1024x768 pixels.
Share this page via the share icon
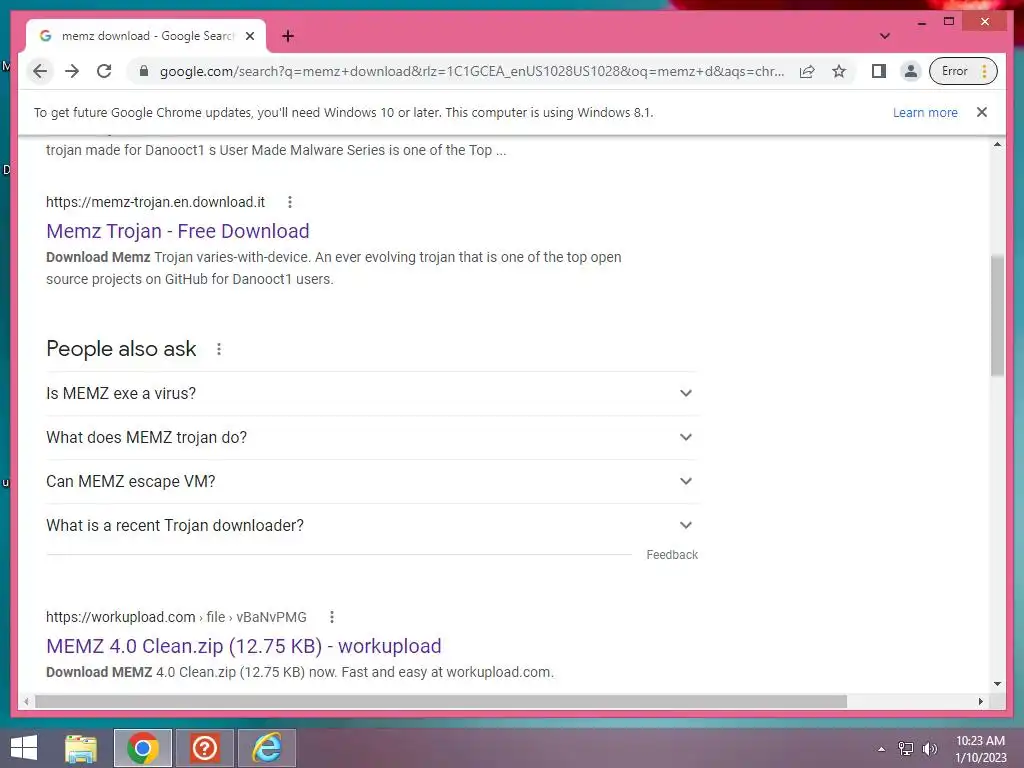pos(807,71)
